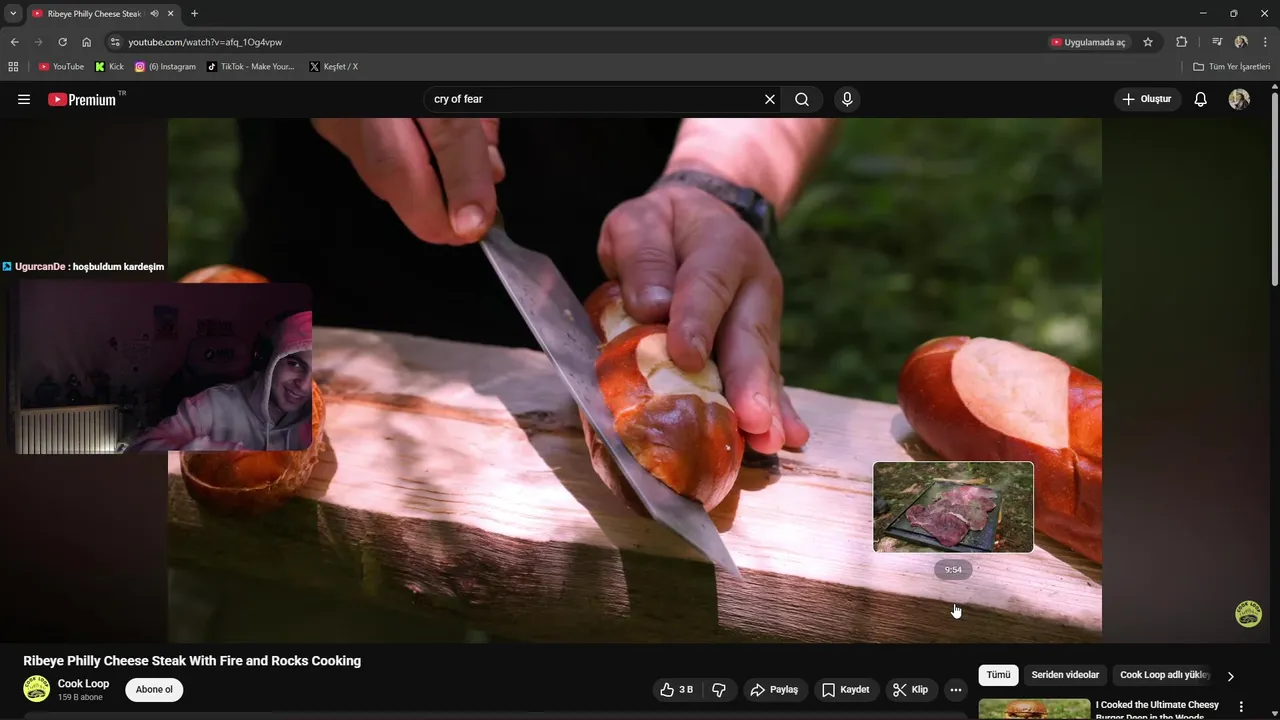Run search with the magnifier button
This screenshot has height=720, width=1280.
pos(802,99)
